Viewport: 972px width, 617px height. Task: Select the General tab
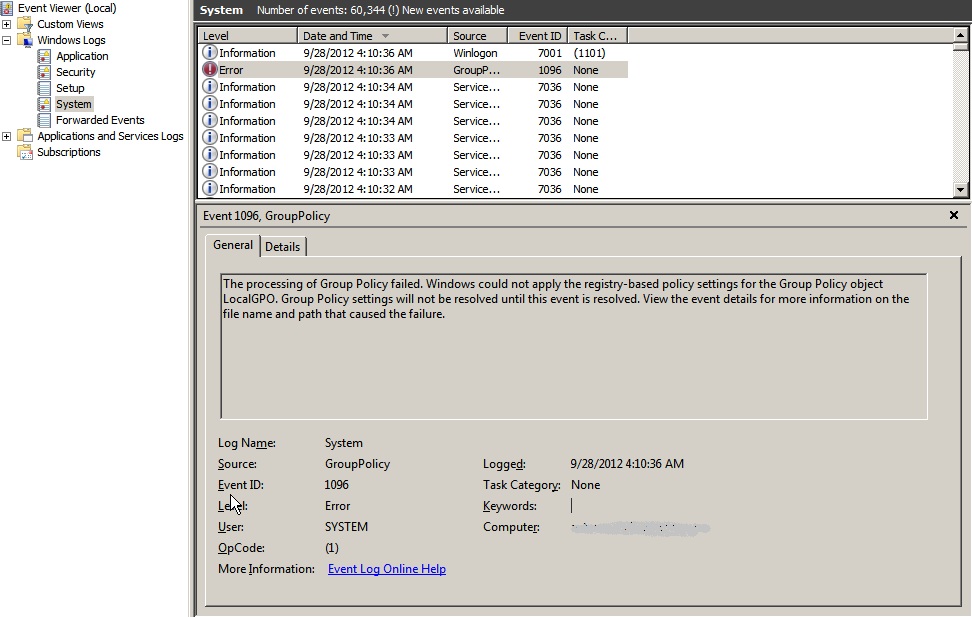[x=232, y=245]
